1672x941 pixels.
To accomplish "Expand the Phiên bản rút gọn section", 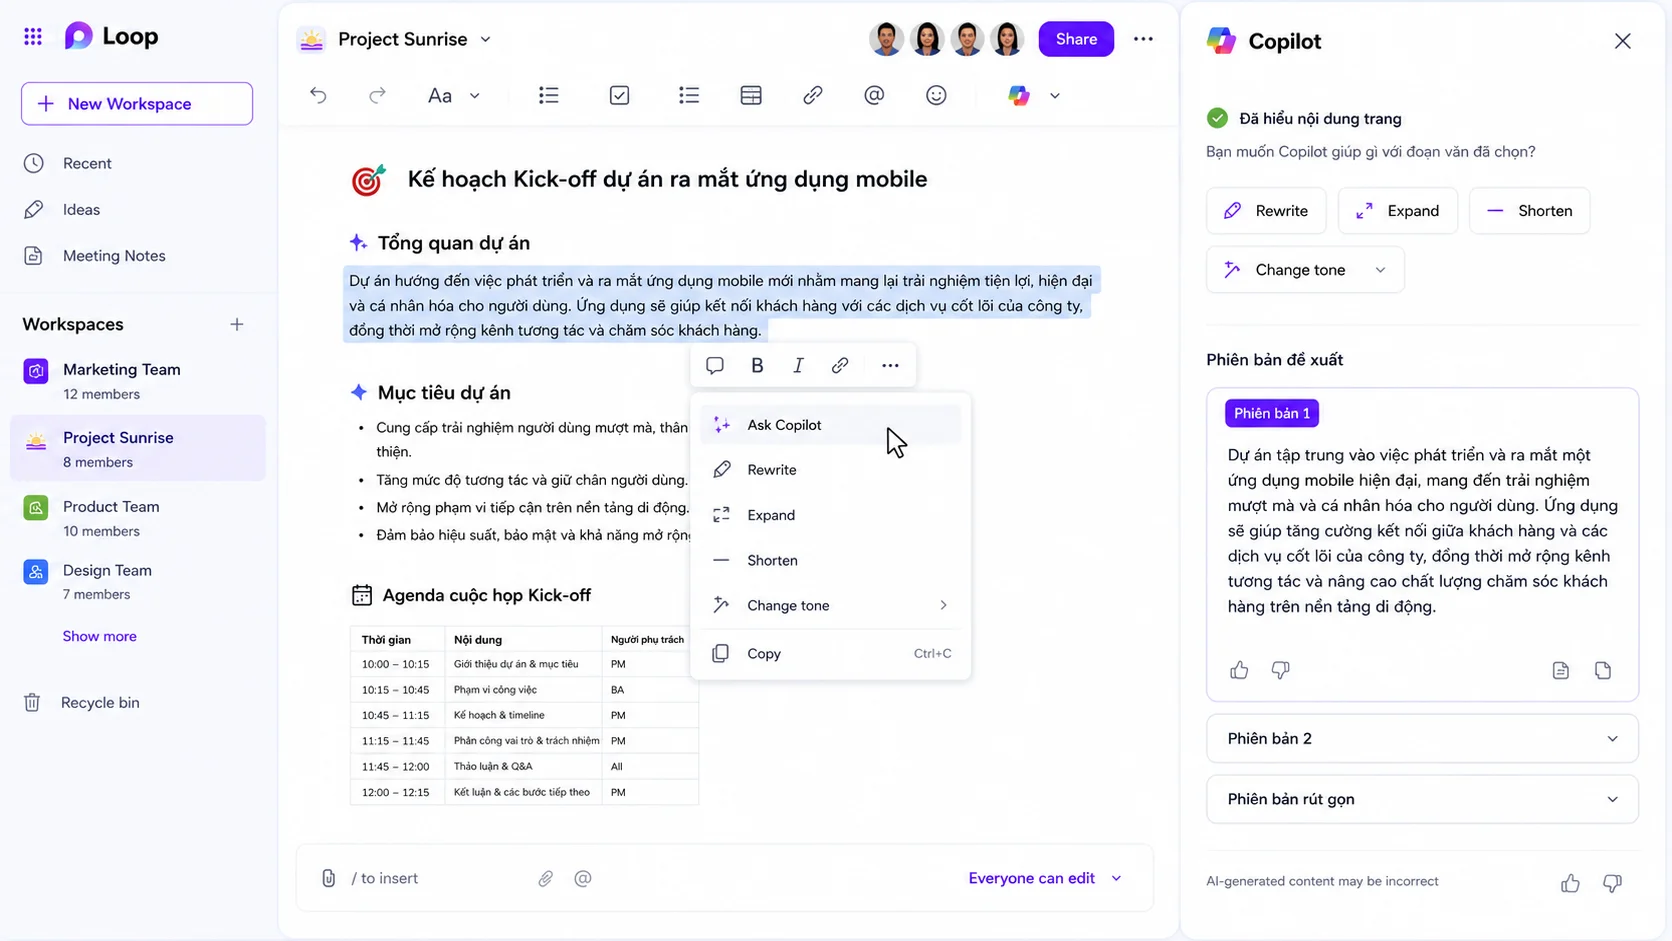I will (1422, 799).
